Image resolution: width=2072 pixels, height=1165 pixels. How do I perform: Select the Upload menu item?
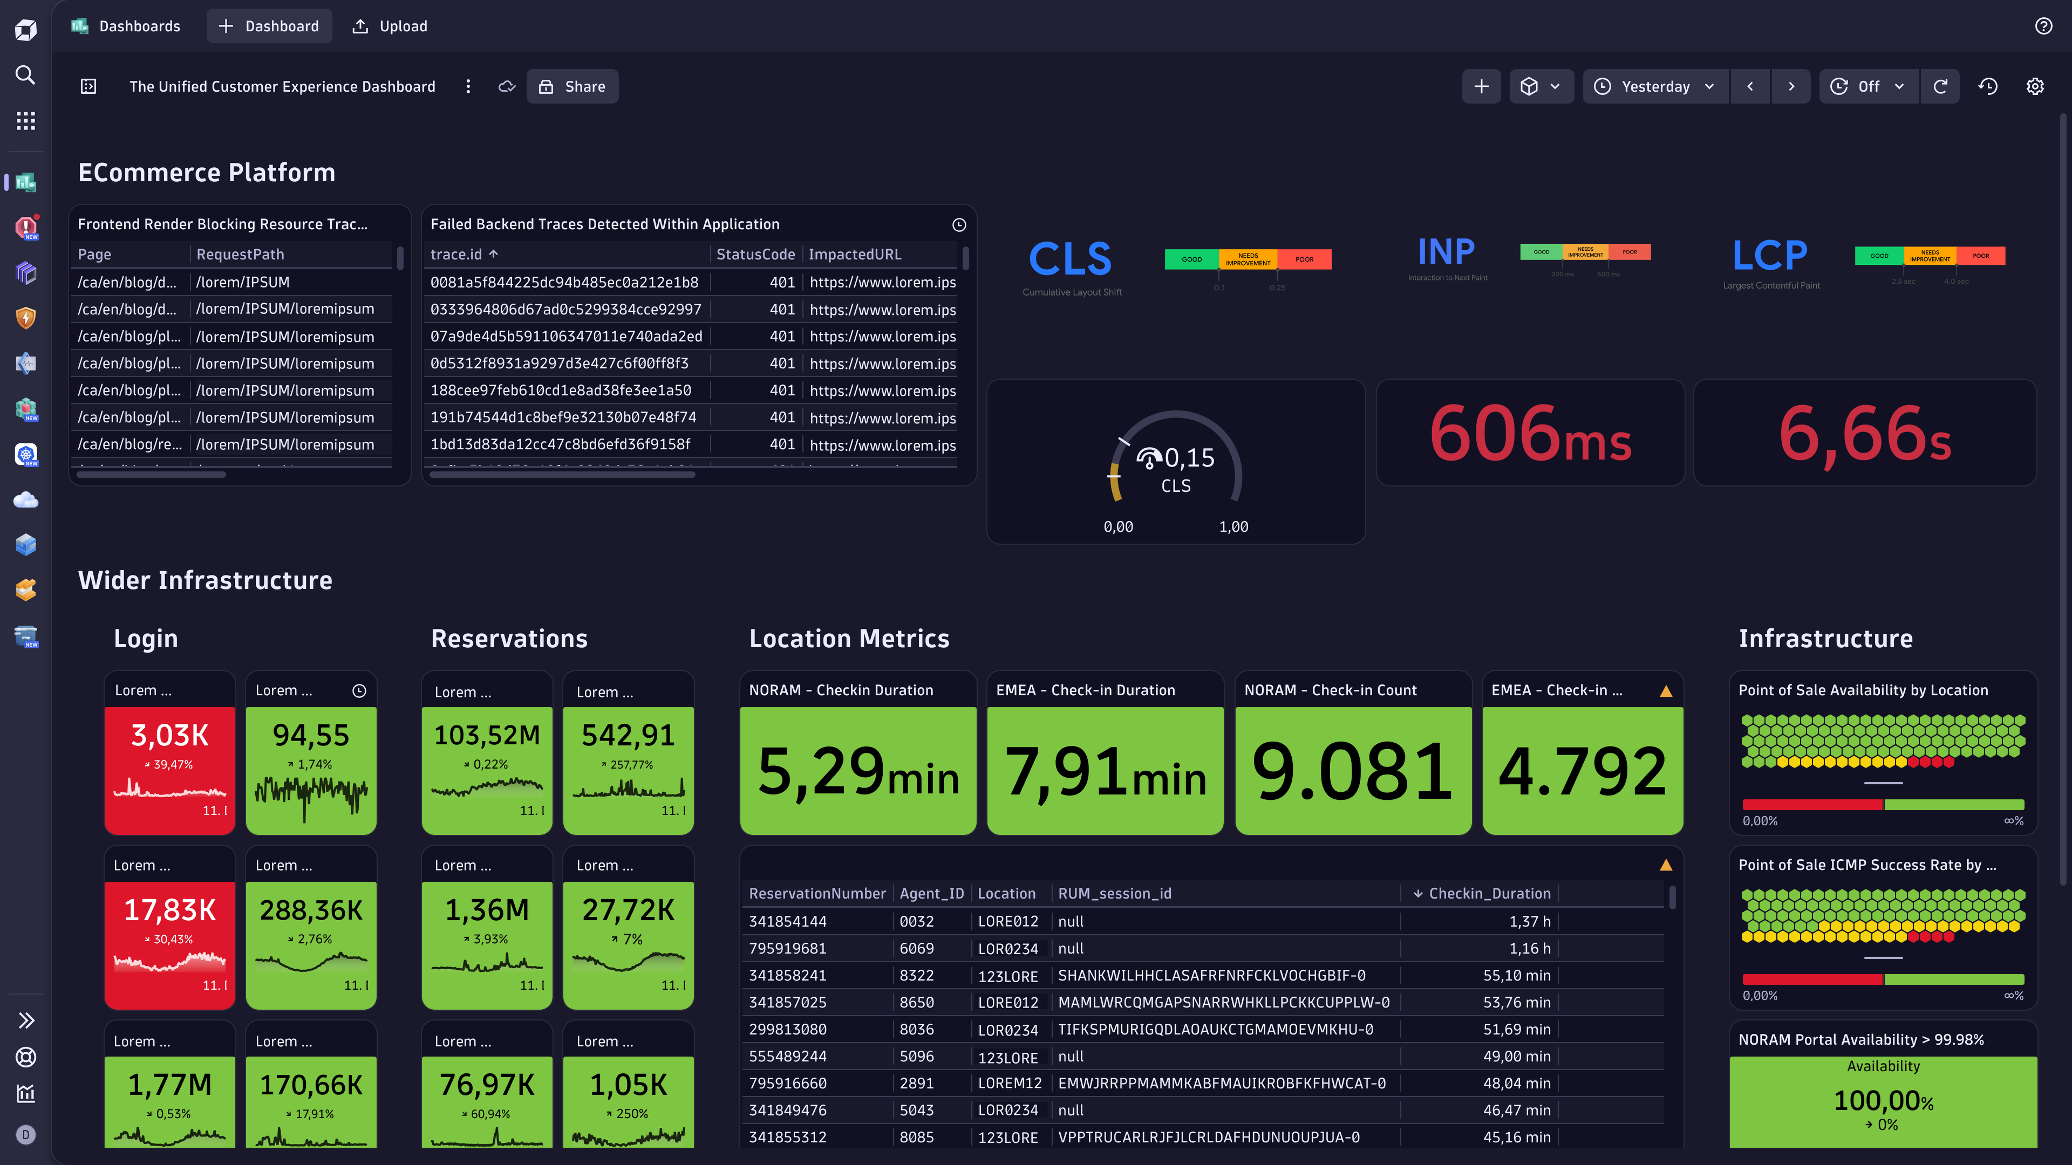pos(390,26)
